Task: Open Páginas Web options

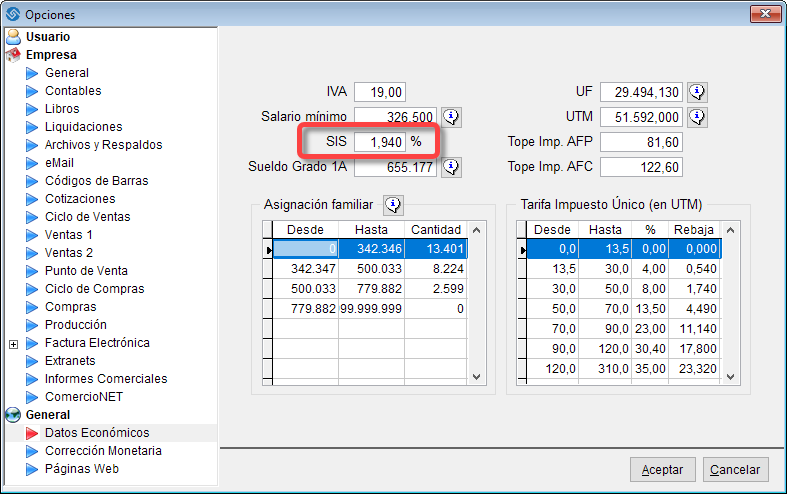Action: [82, 469]
